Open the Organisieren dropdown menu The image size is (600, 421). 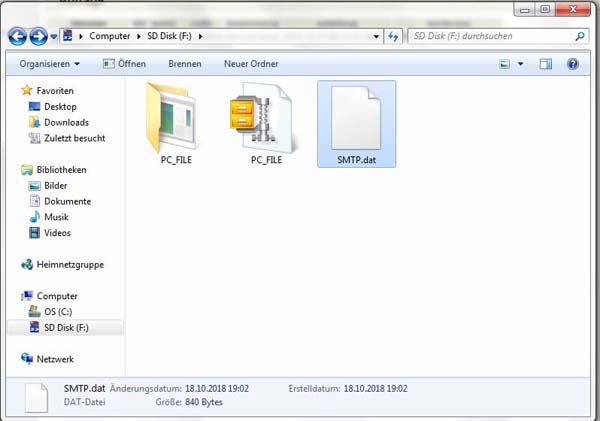click(x=50, y=64)
